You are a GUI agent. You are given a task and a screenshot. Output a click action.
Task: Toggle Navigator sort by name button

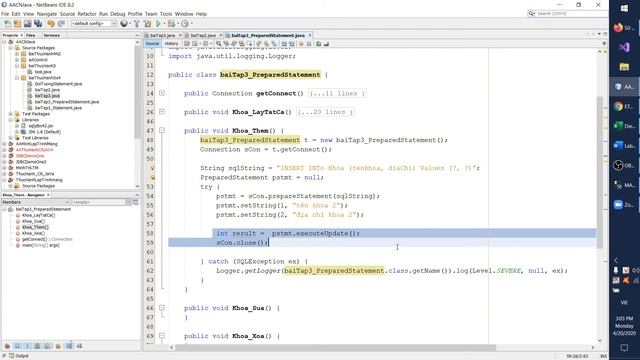point(69,346)
